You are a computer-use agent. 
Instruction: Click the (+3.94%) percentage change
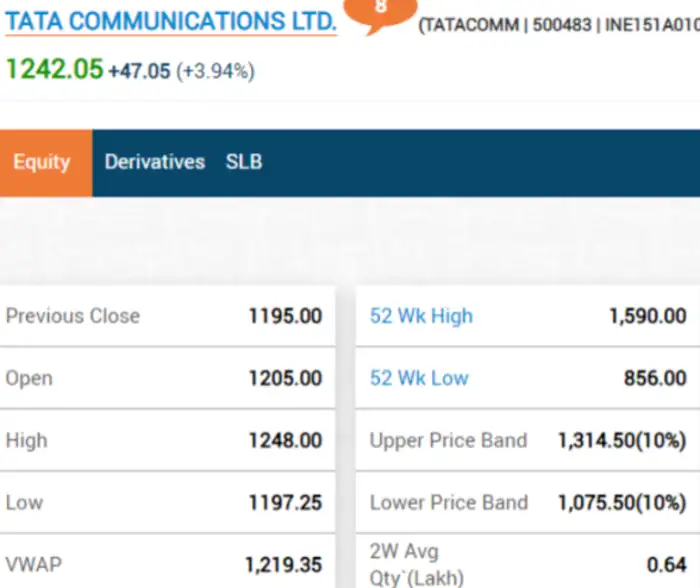[215, 71]
